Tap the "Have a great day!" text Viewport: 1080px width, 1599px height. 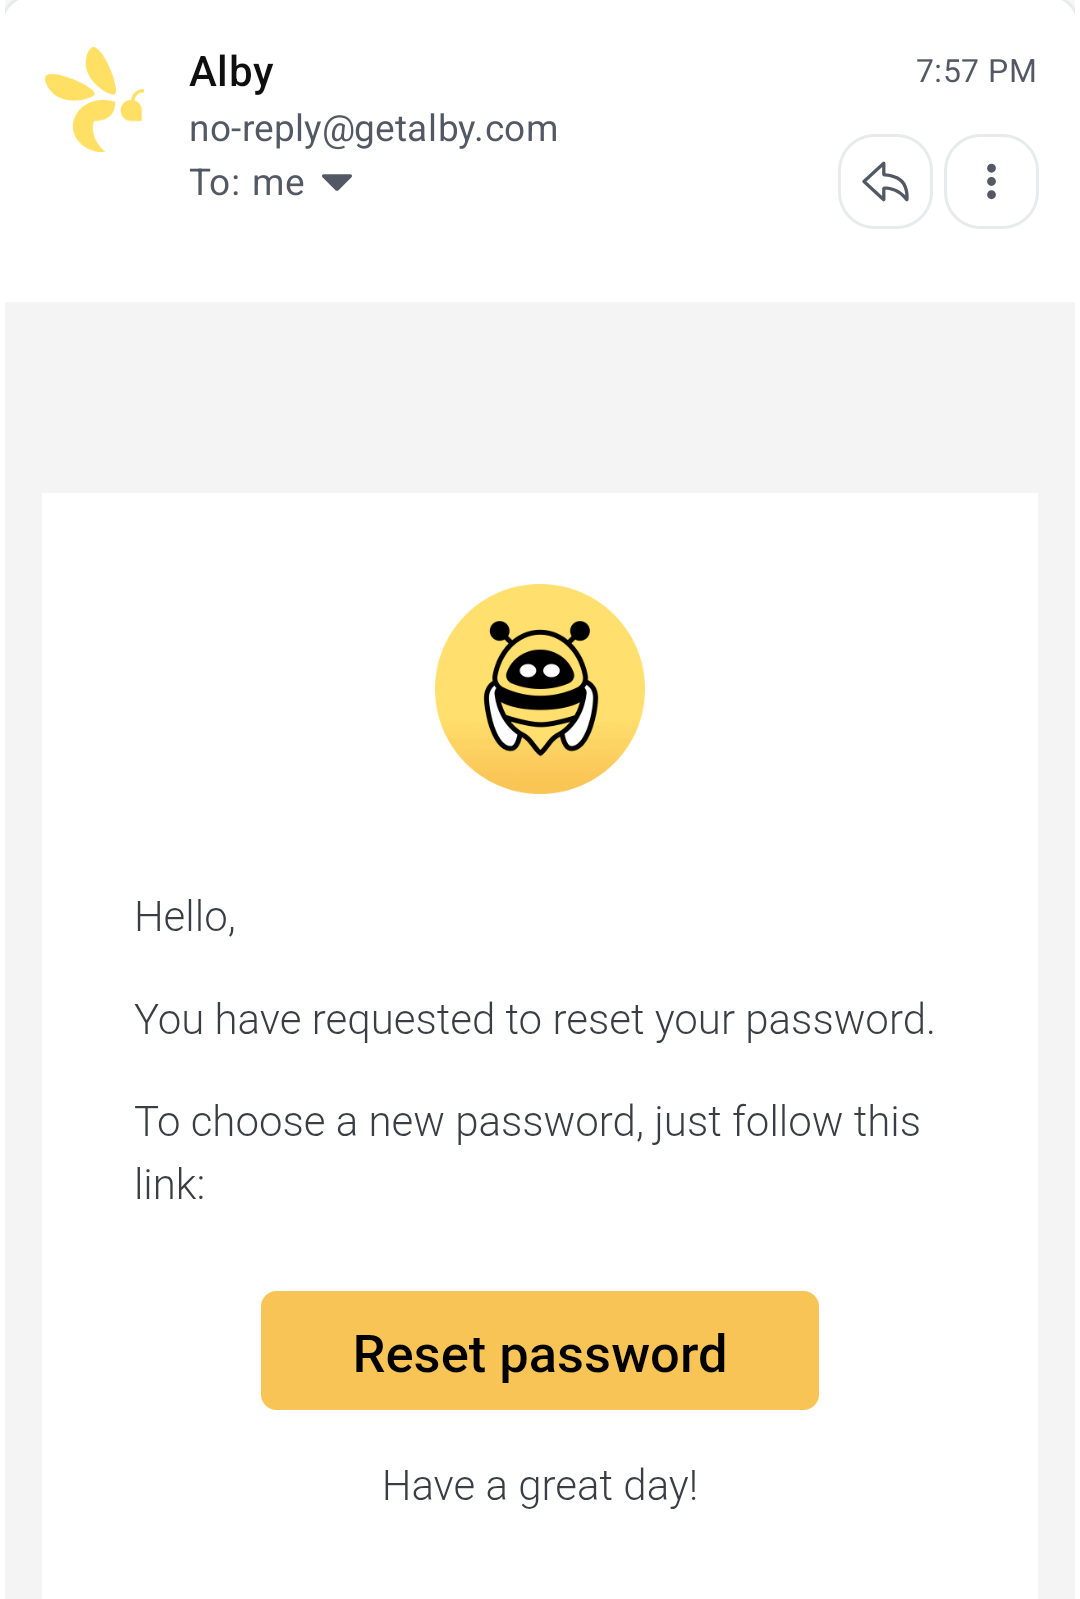pos(540,1486)
